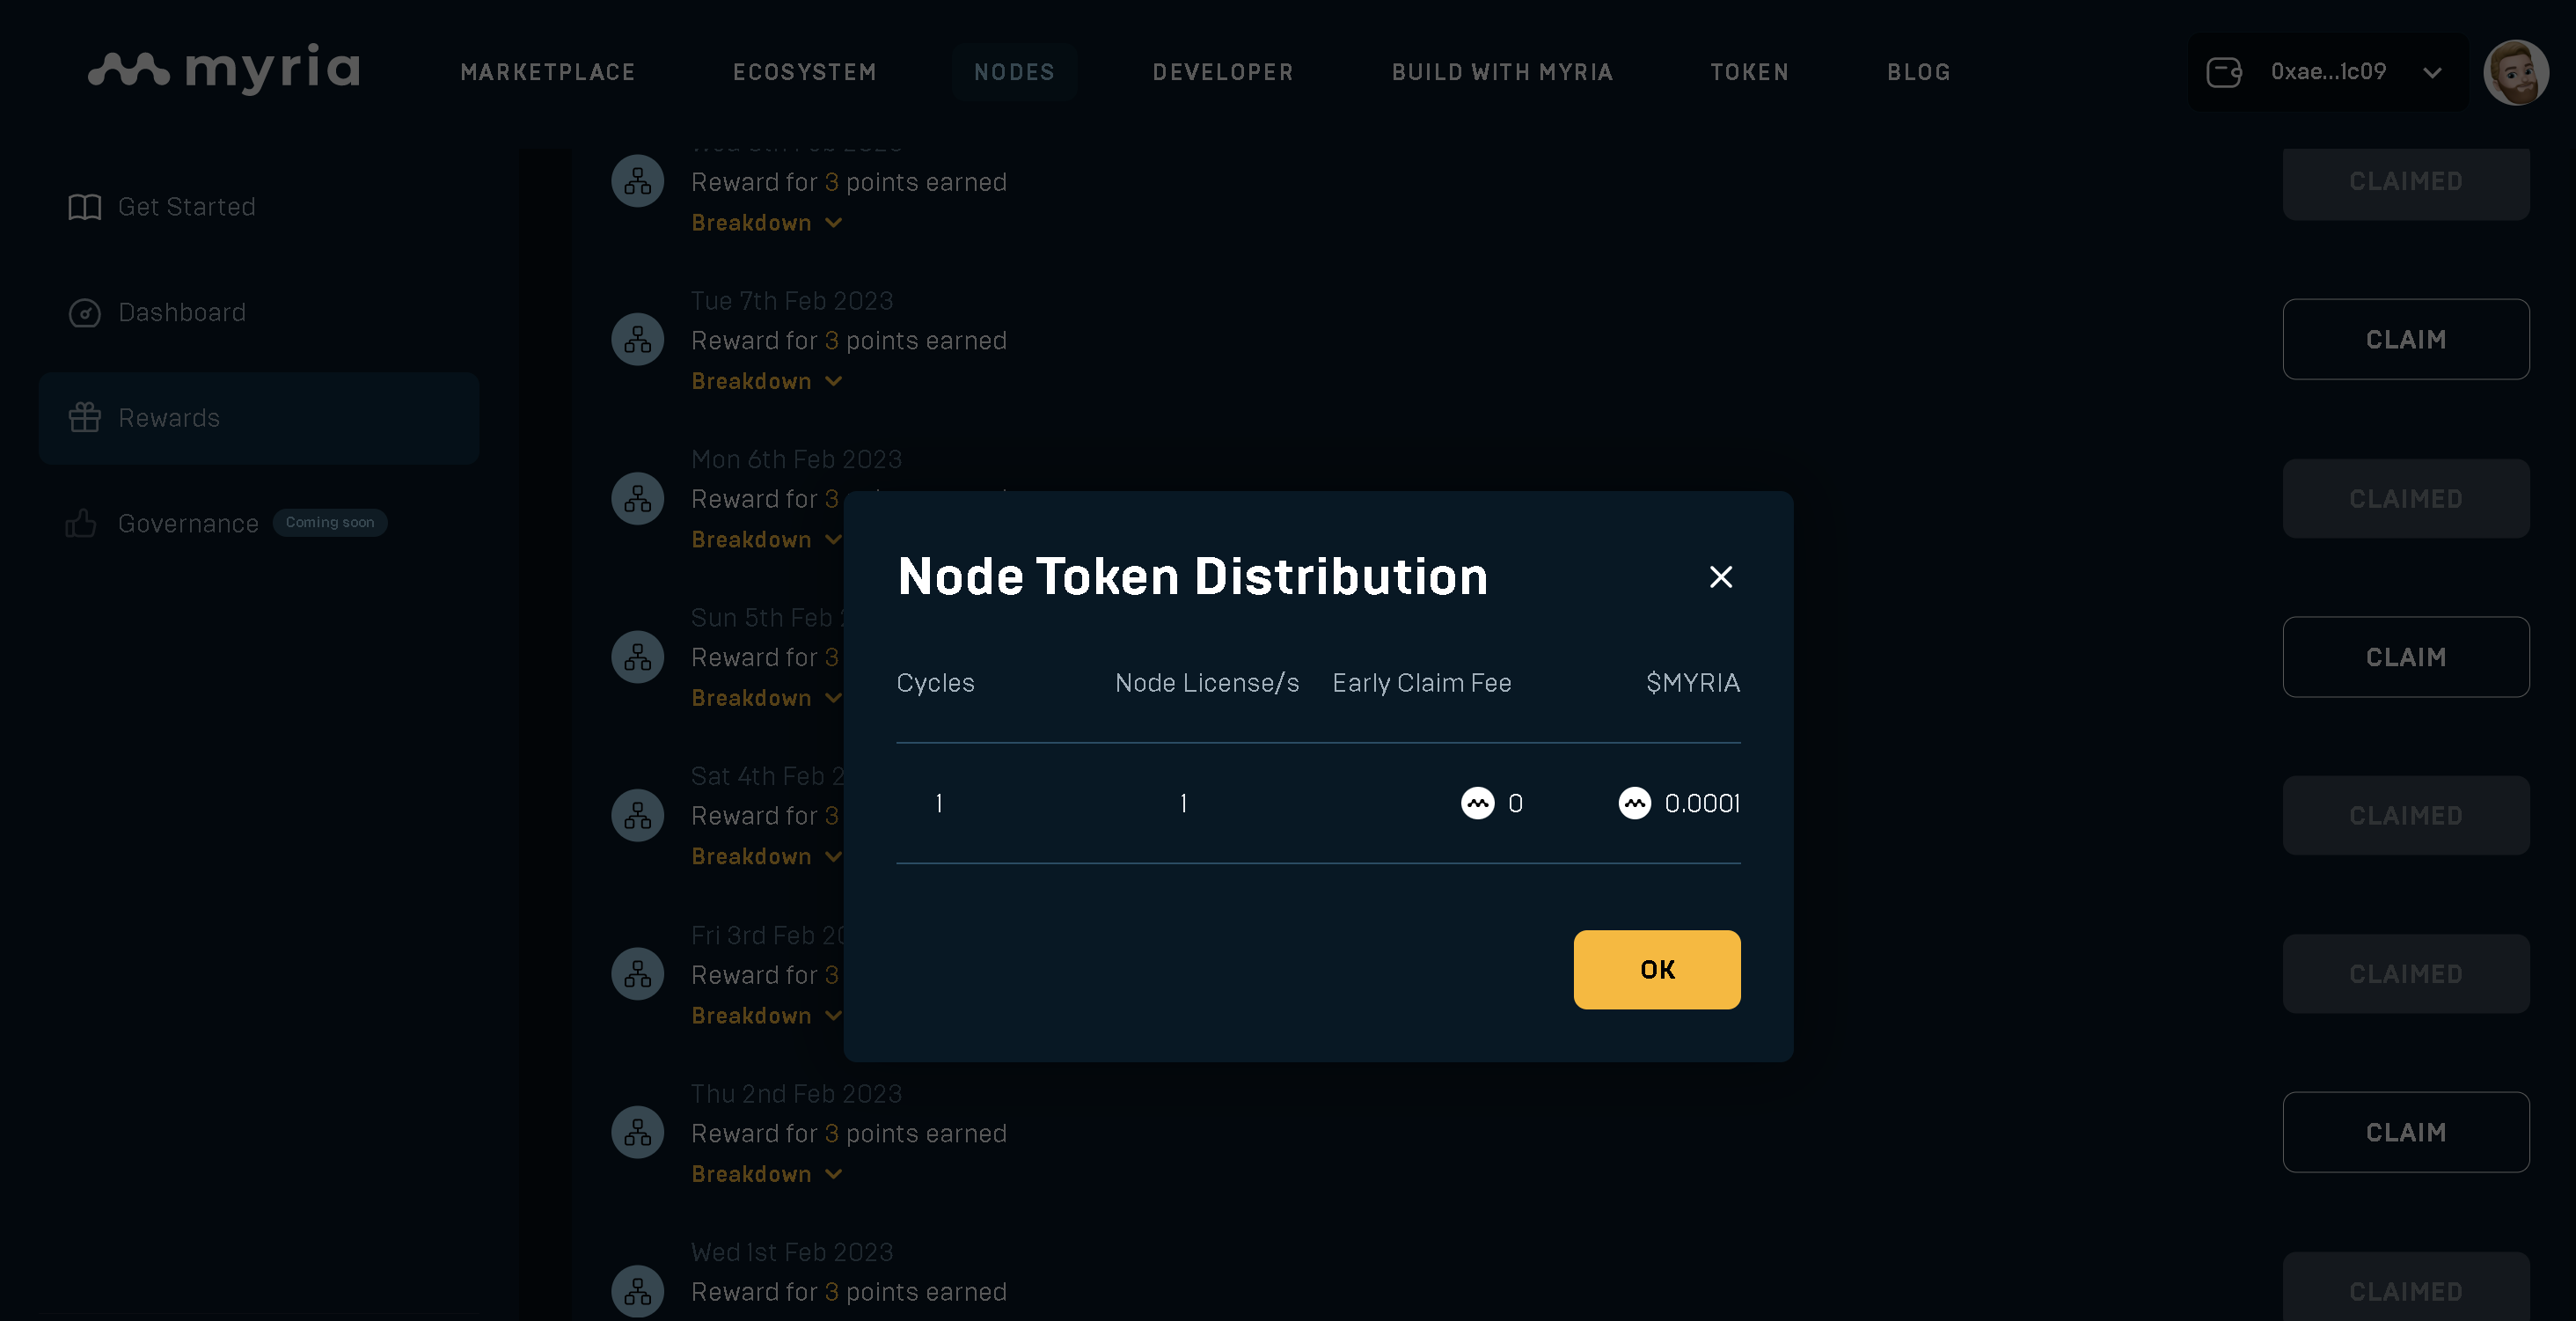2576x1321 pixels.
Task: Click node icon for Tue 7th Feb reward
Action: coord(638,340)
